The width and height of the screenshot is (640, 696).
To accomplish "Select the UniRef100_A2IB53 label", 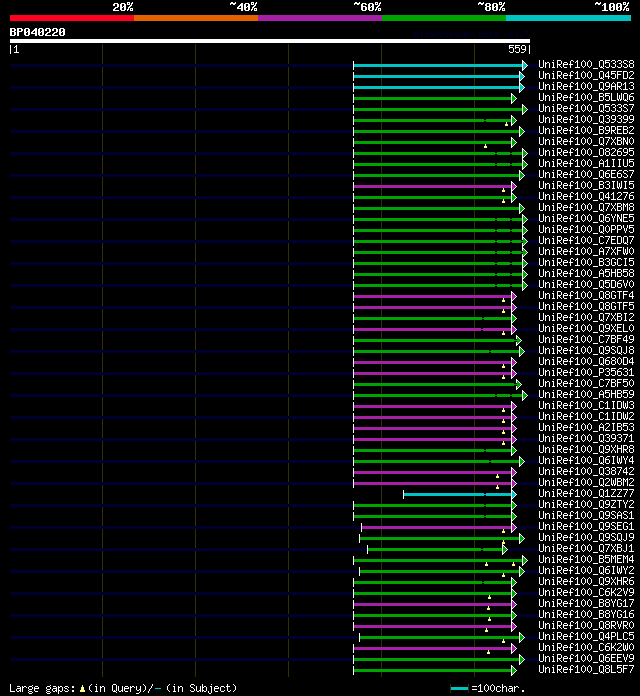I will point(586,428).
